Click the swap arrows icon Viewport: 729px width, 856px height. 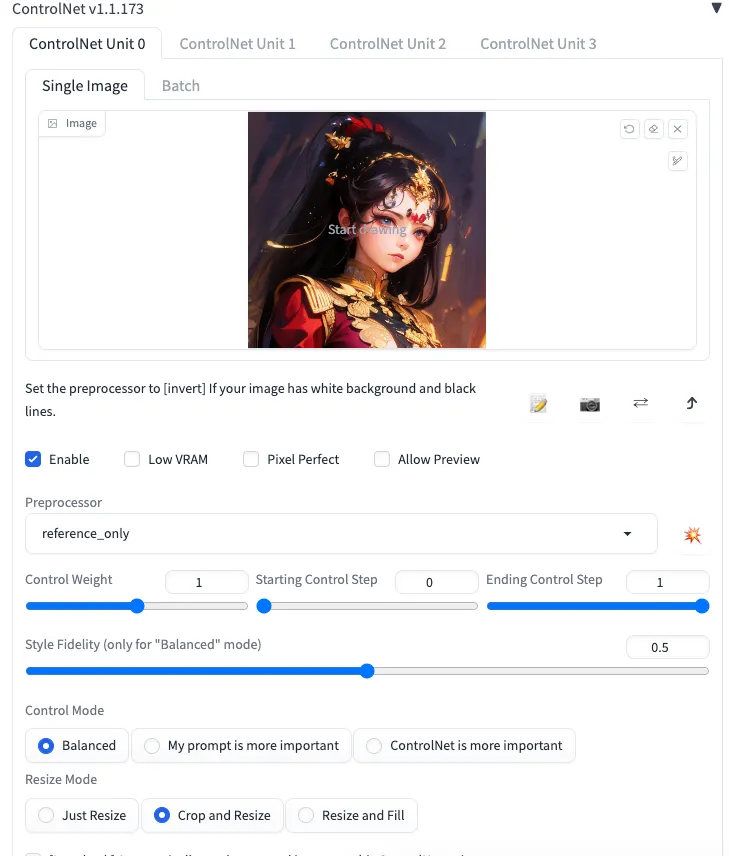[x=641, y=403]
